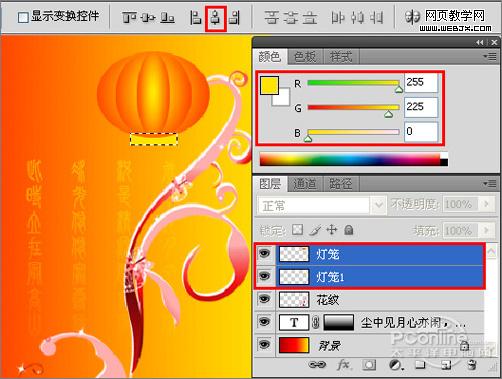Create a new layer
Viewport: 502px width, 379px height.
coord(446,365)
